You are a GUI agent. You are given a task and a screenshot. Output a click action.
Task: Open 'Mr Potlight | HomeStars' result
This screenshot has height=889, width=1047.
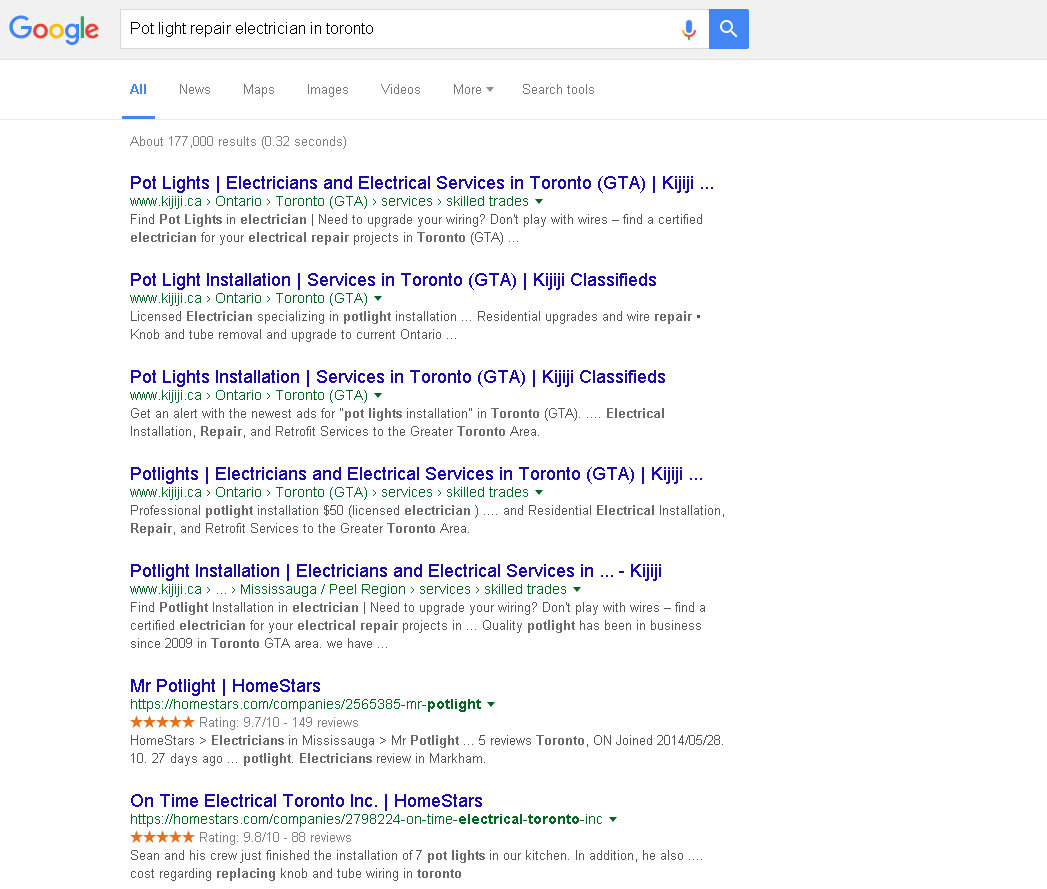point(225,686)
